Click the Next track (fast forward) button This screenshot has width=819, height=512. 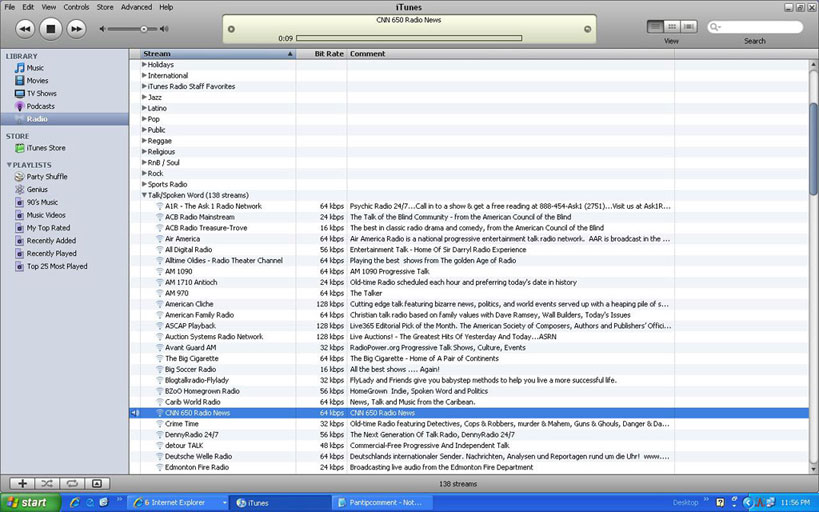point(76,29)
